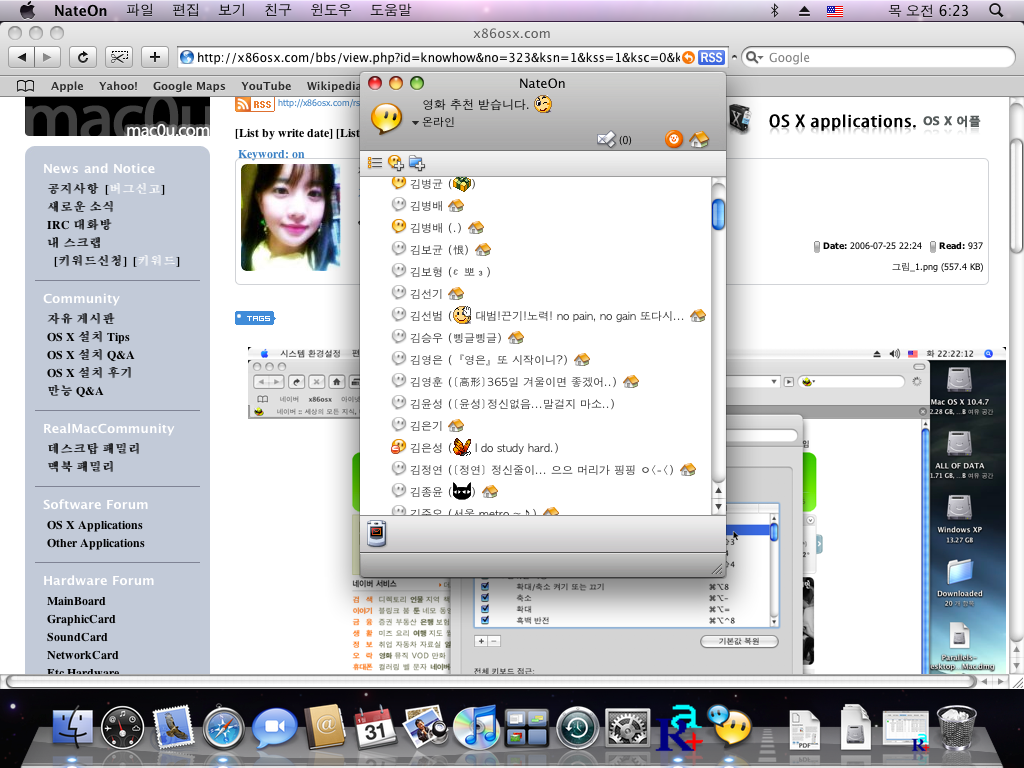Click the NateOn contact list scrollbar thumb
The image size is (1024, 768).
click(x=718, y=214)
